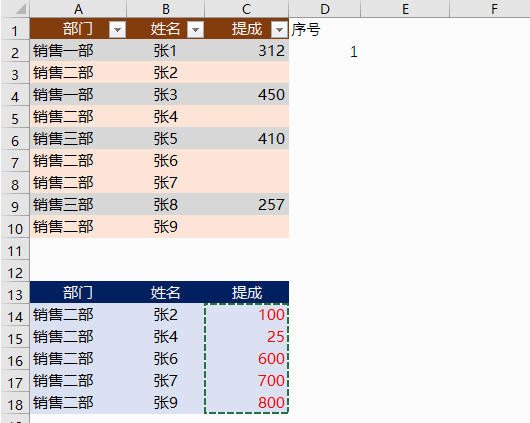Click cell containing 序号
The image size is (530, 423).
coord(324,29)
